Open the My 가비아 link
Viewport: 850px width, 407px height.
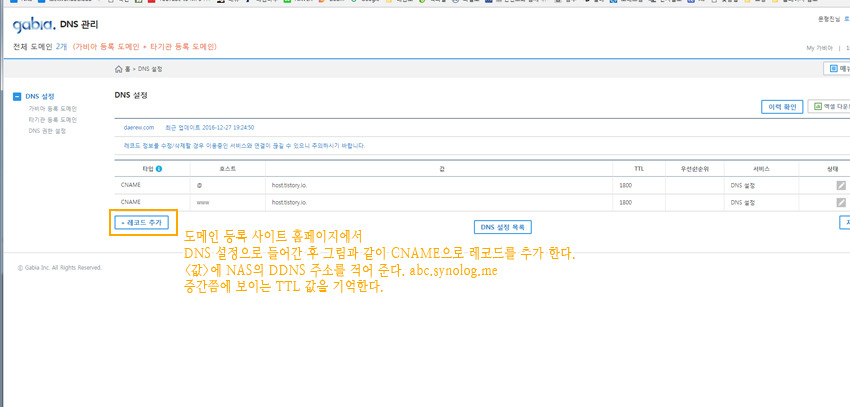819,47
